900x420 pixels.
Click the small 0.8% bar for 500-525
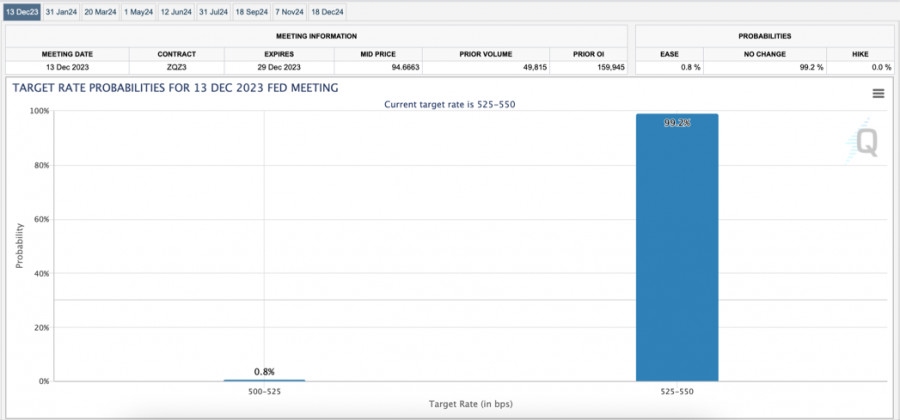264,380
